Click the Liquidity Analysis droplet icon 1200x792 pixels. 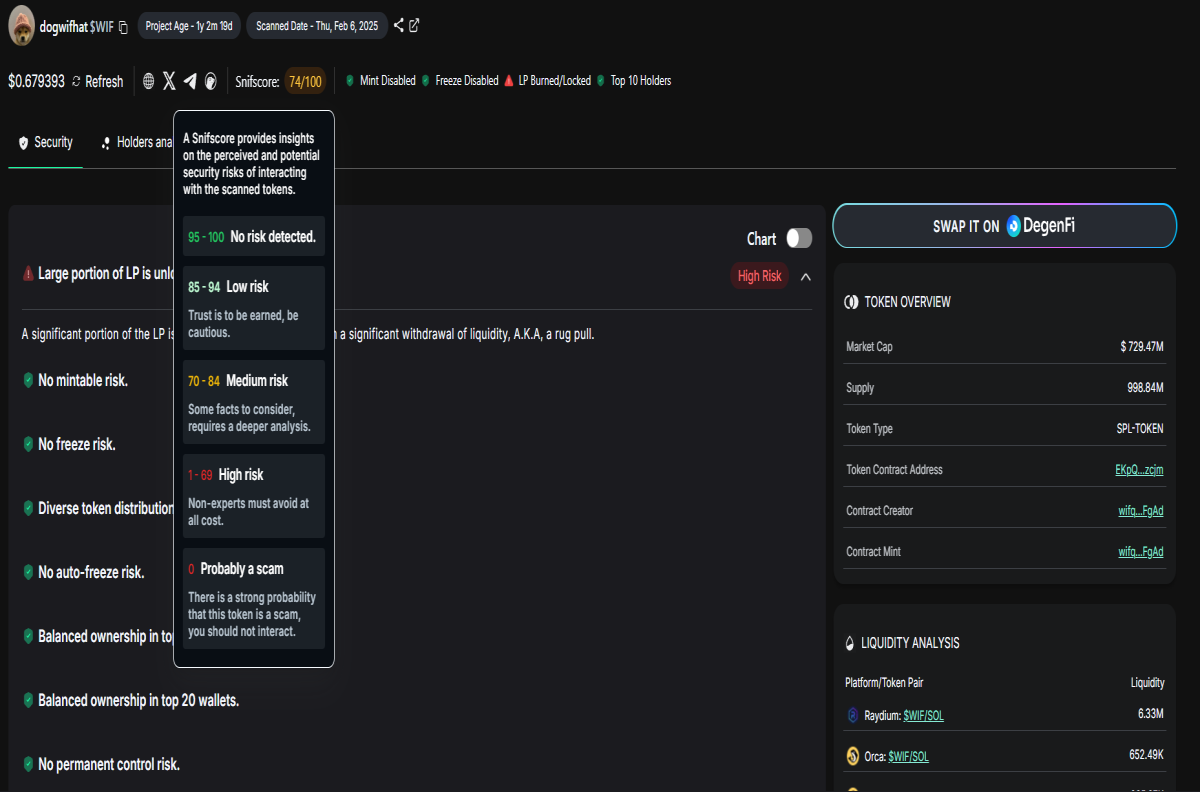coord(851,643)
